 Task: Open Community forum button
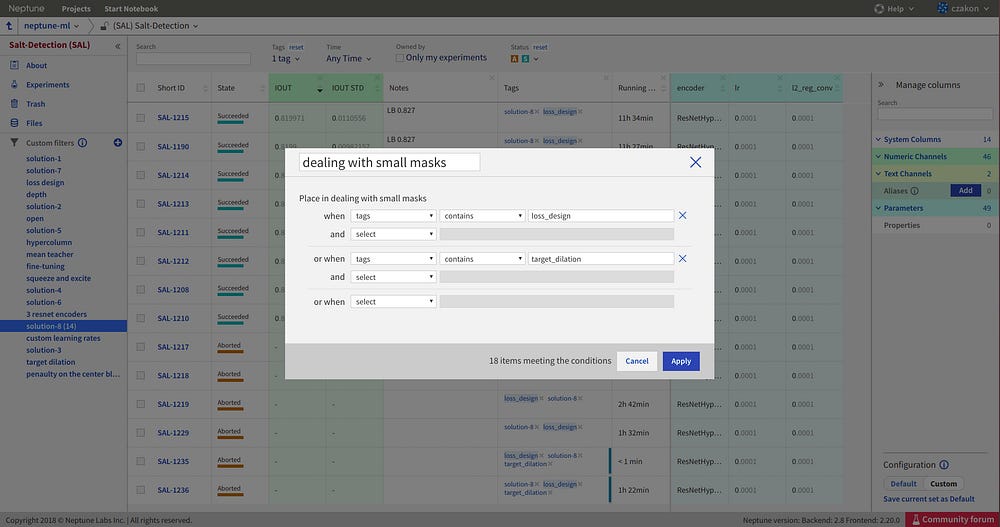[x=953, y=519]
